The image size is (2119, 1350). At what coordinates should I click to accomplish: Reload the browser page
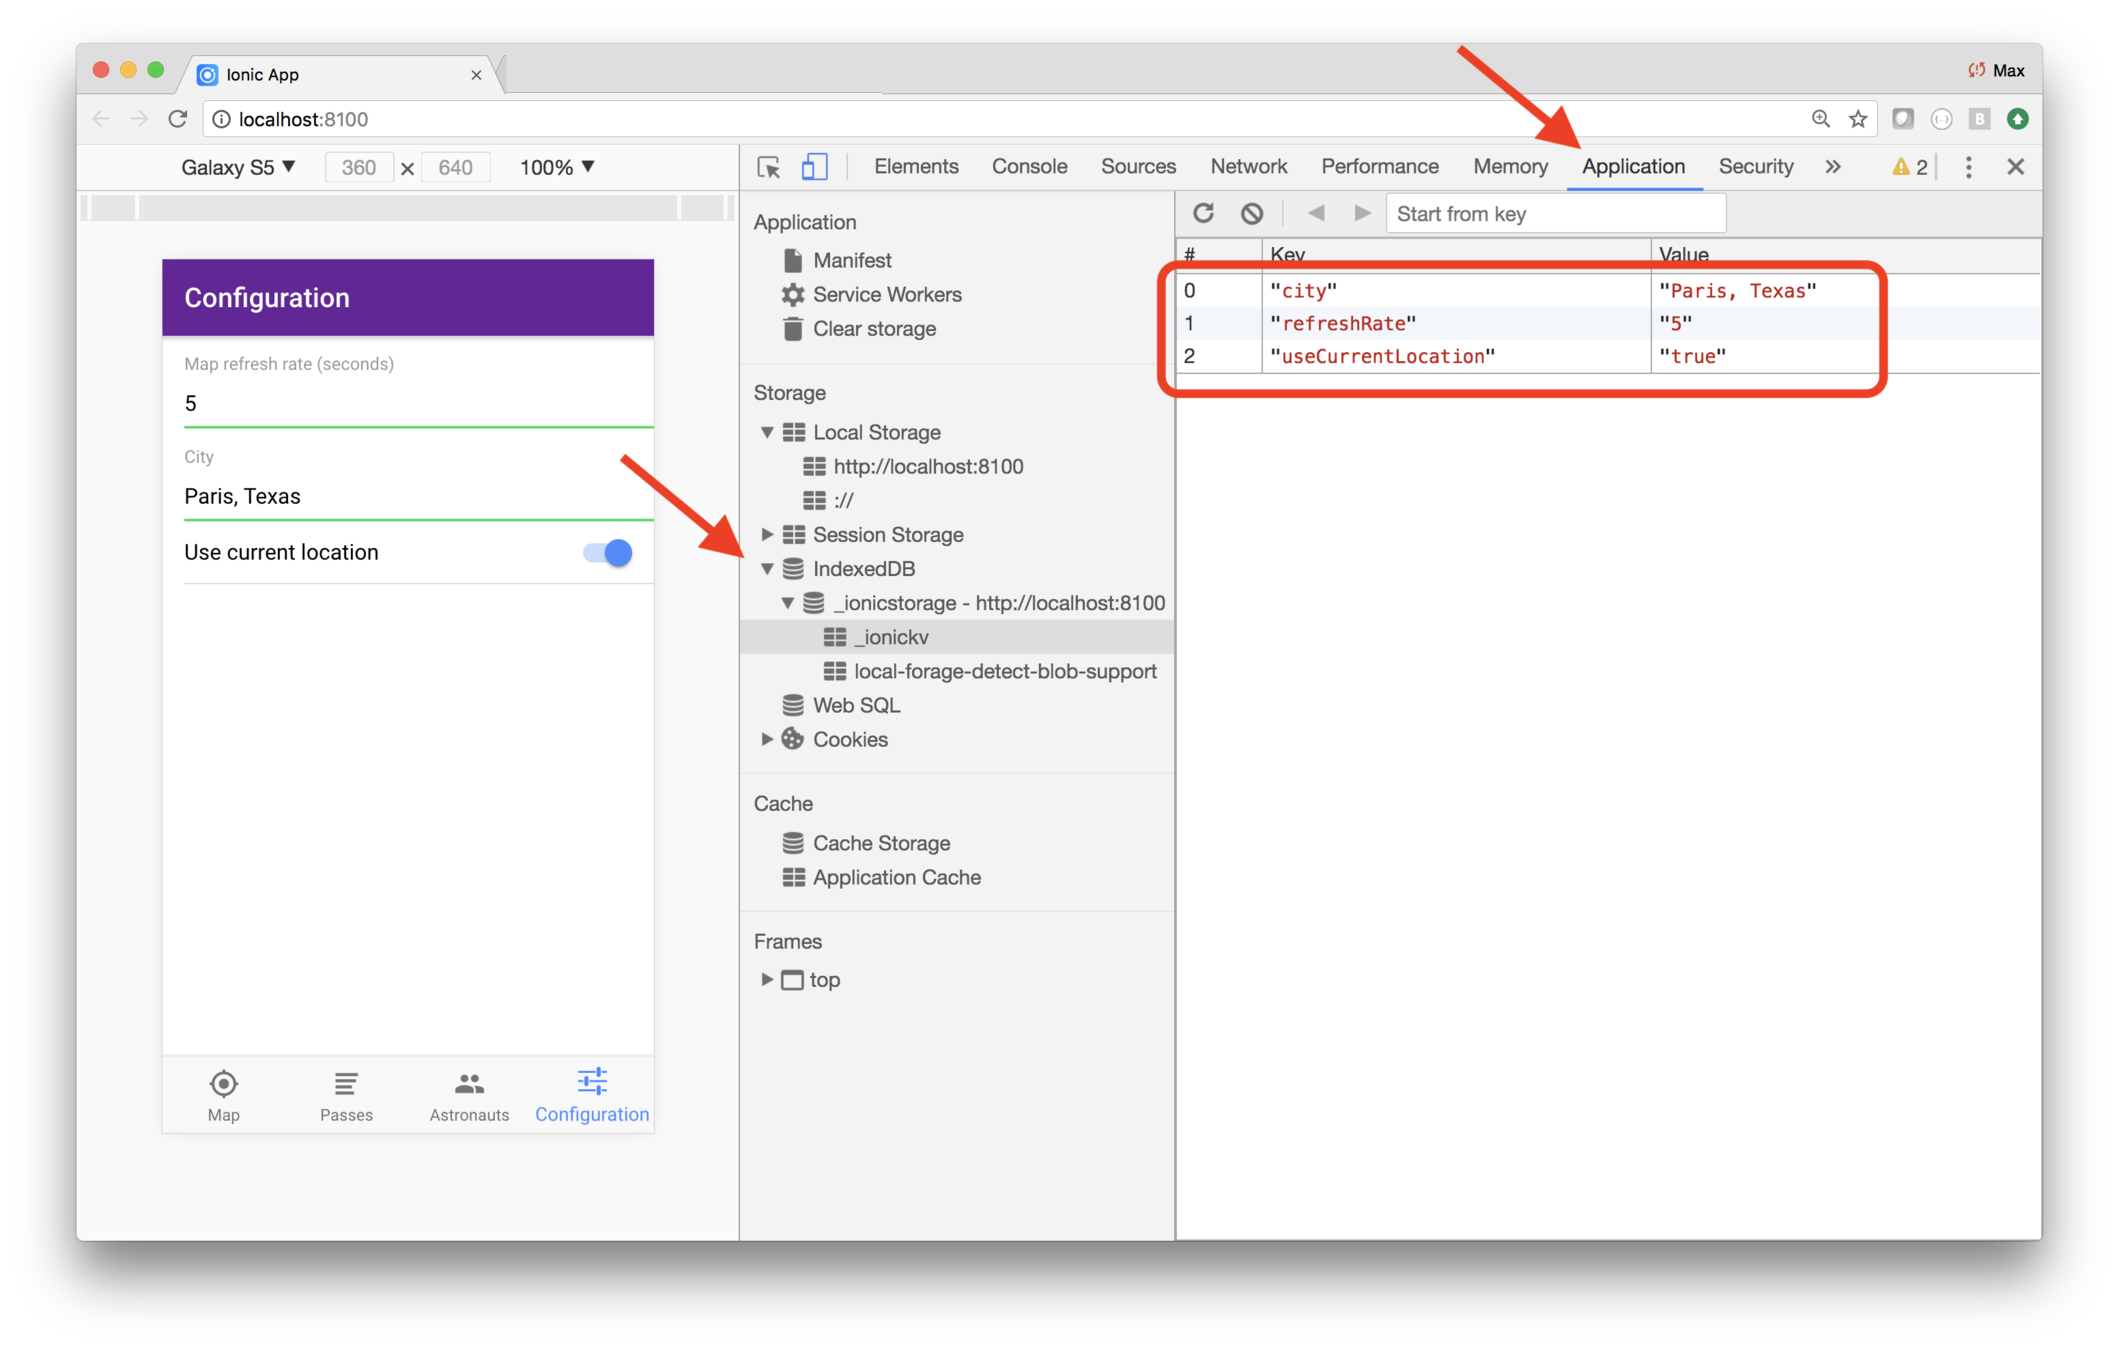coord(178,119)
